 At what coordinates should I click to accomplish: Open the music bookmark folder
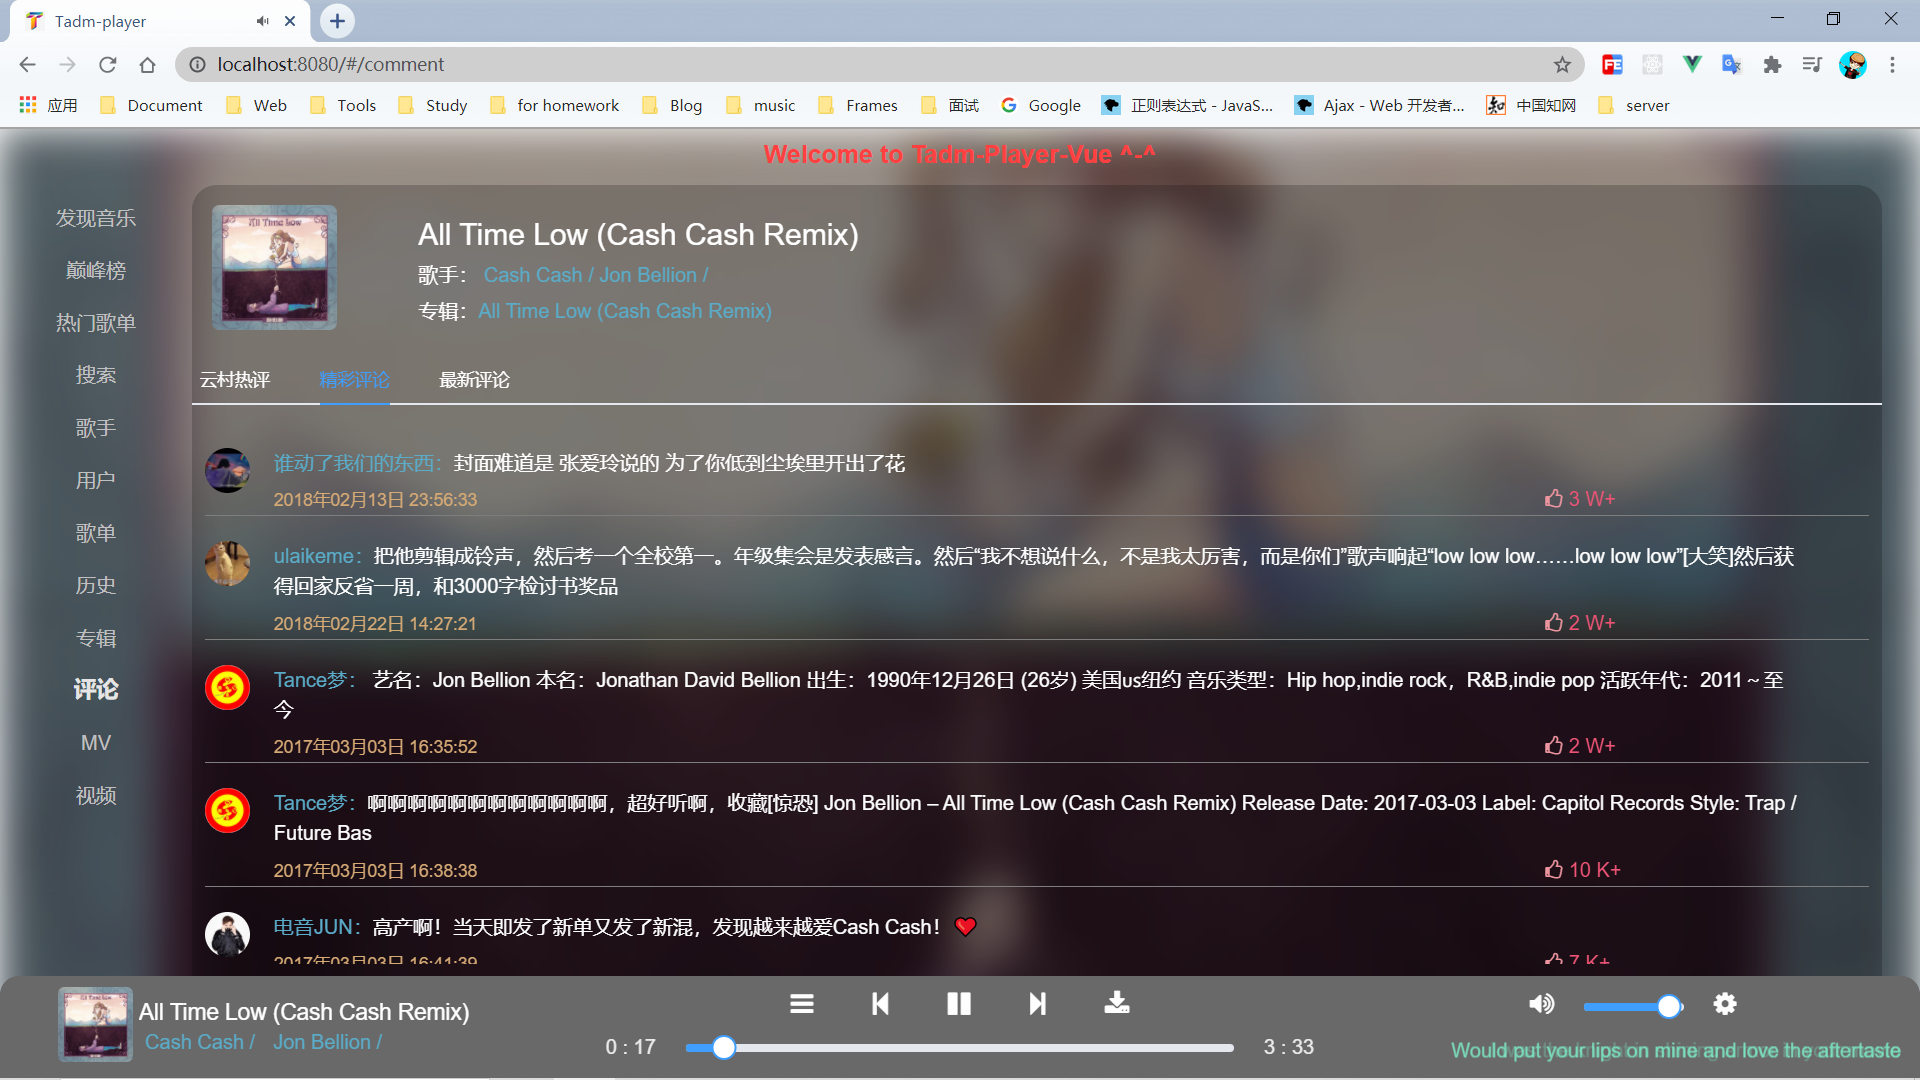pos(762,106)
